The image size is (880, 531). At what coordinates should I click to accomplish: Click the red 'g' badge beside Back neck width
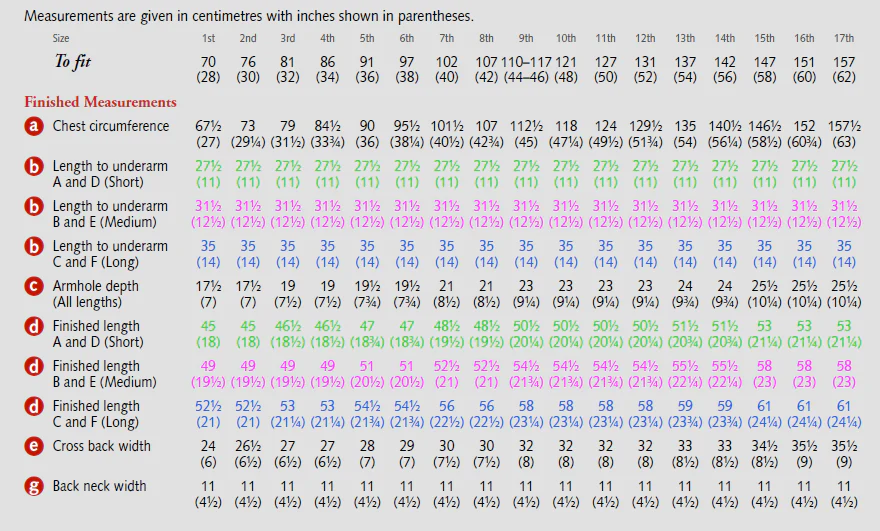pos(35,487)
